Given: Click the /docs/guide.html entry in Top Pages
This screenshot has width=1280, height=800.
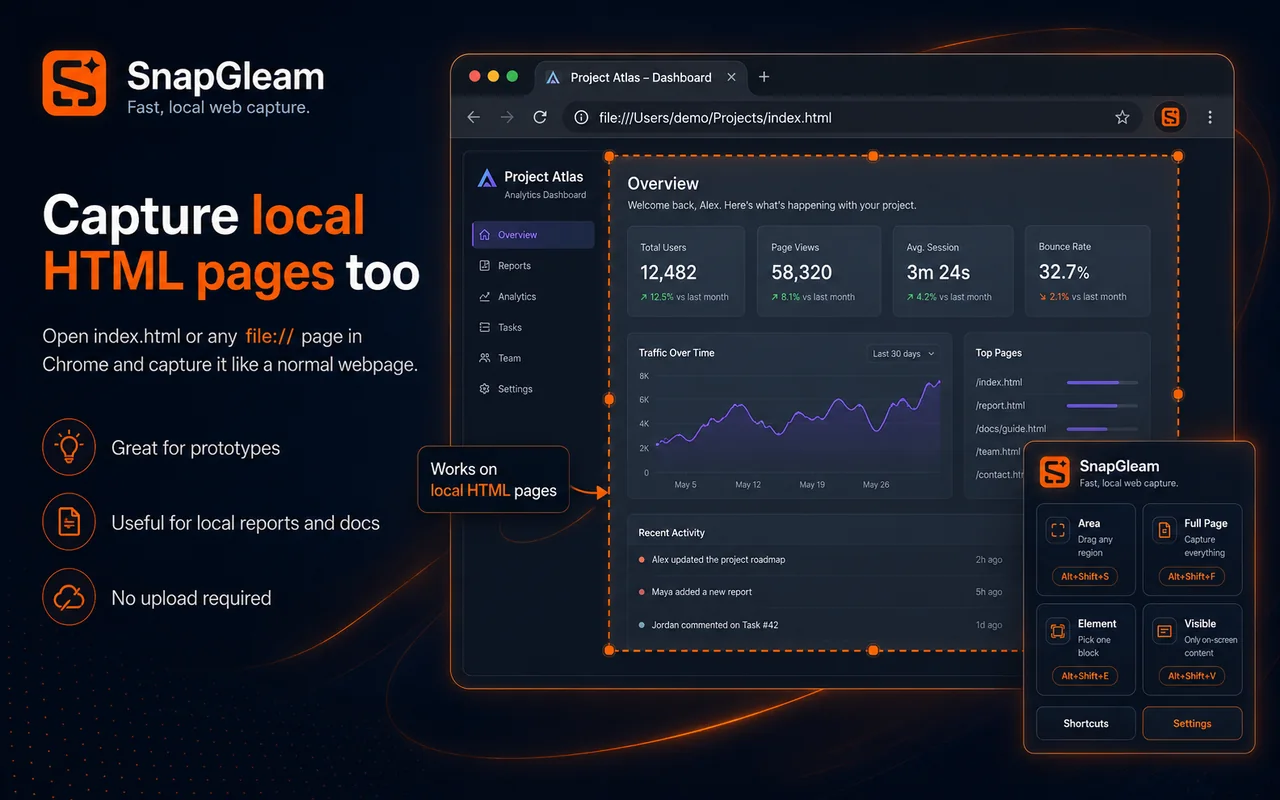Looking at the screenshot, I should [1011, 429].
